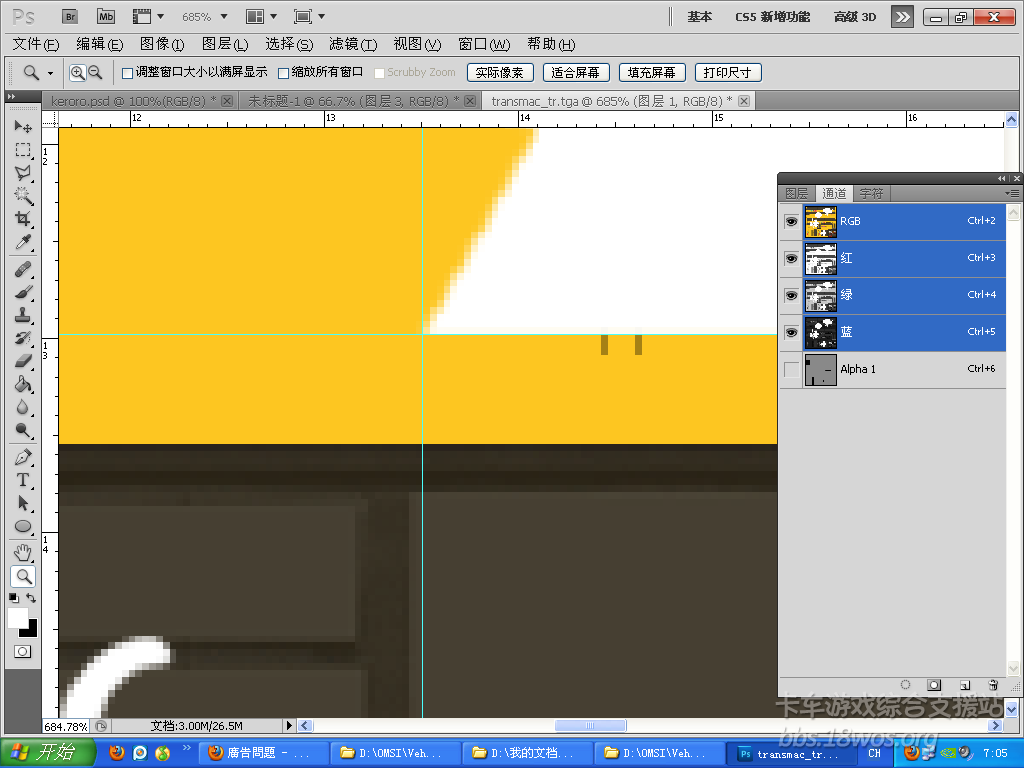Switch to the keroro.psd document tab
Image resolution: width=1024 pixels, height=768 pixels.
[x=129, y=101]
